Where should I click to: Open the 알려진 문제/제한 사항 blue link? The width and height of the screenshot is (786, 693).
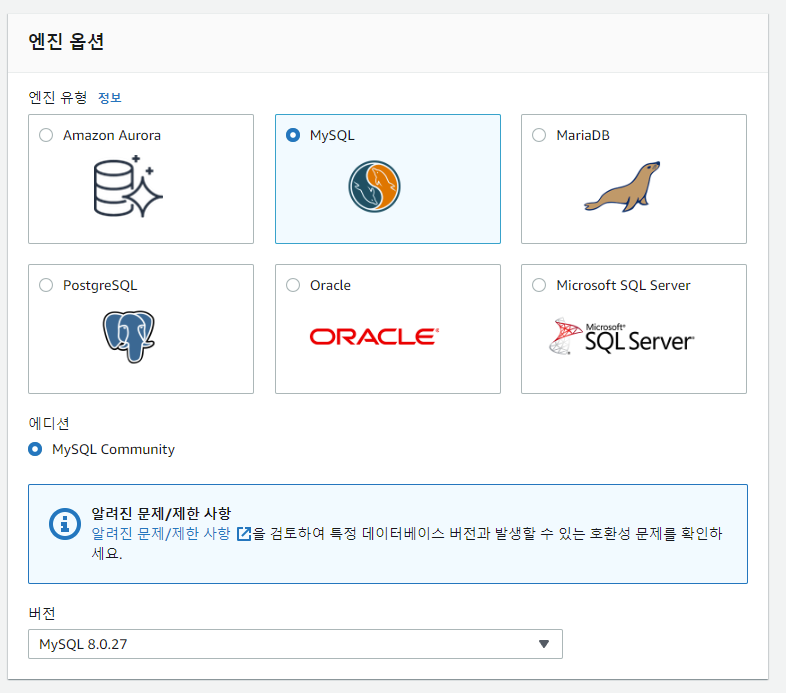161,534
